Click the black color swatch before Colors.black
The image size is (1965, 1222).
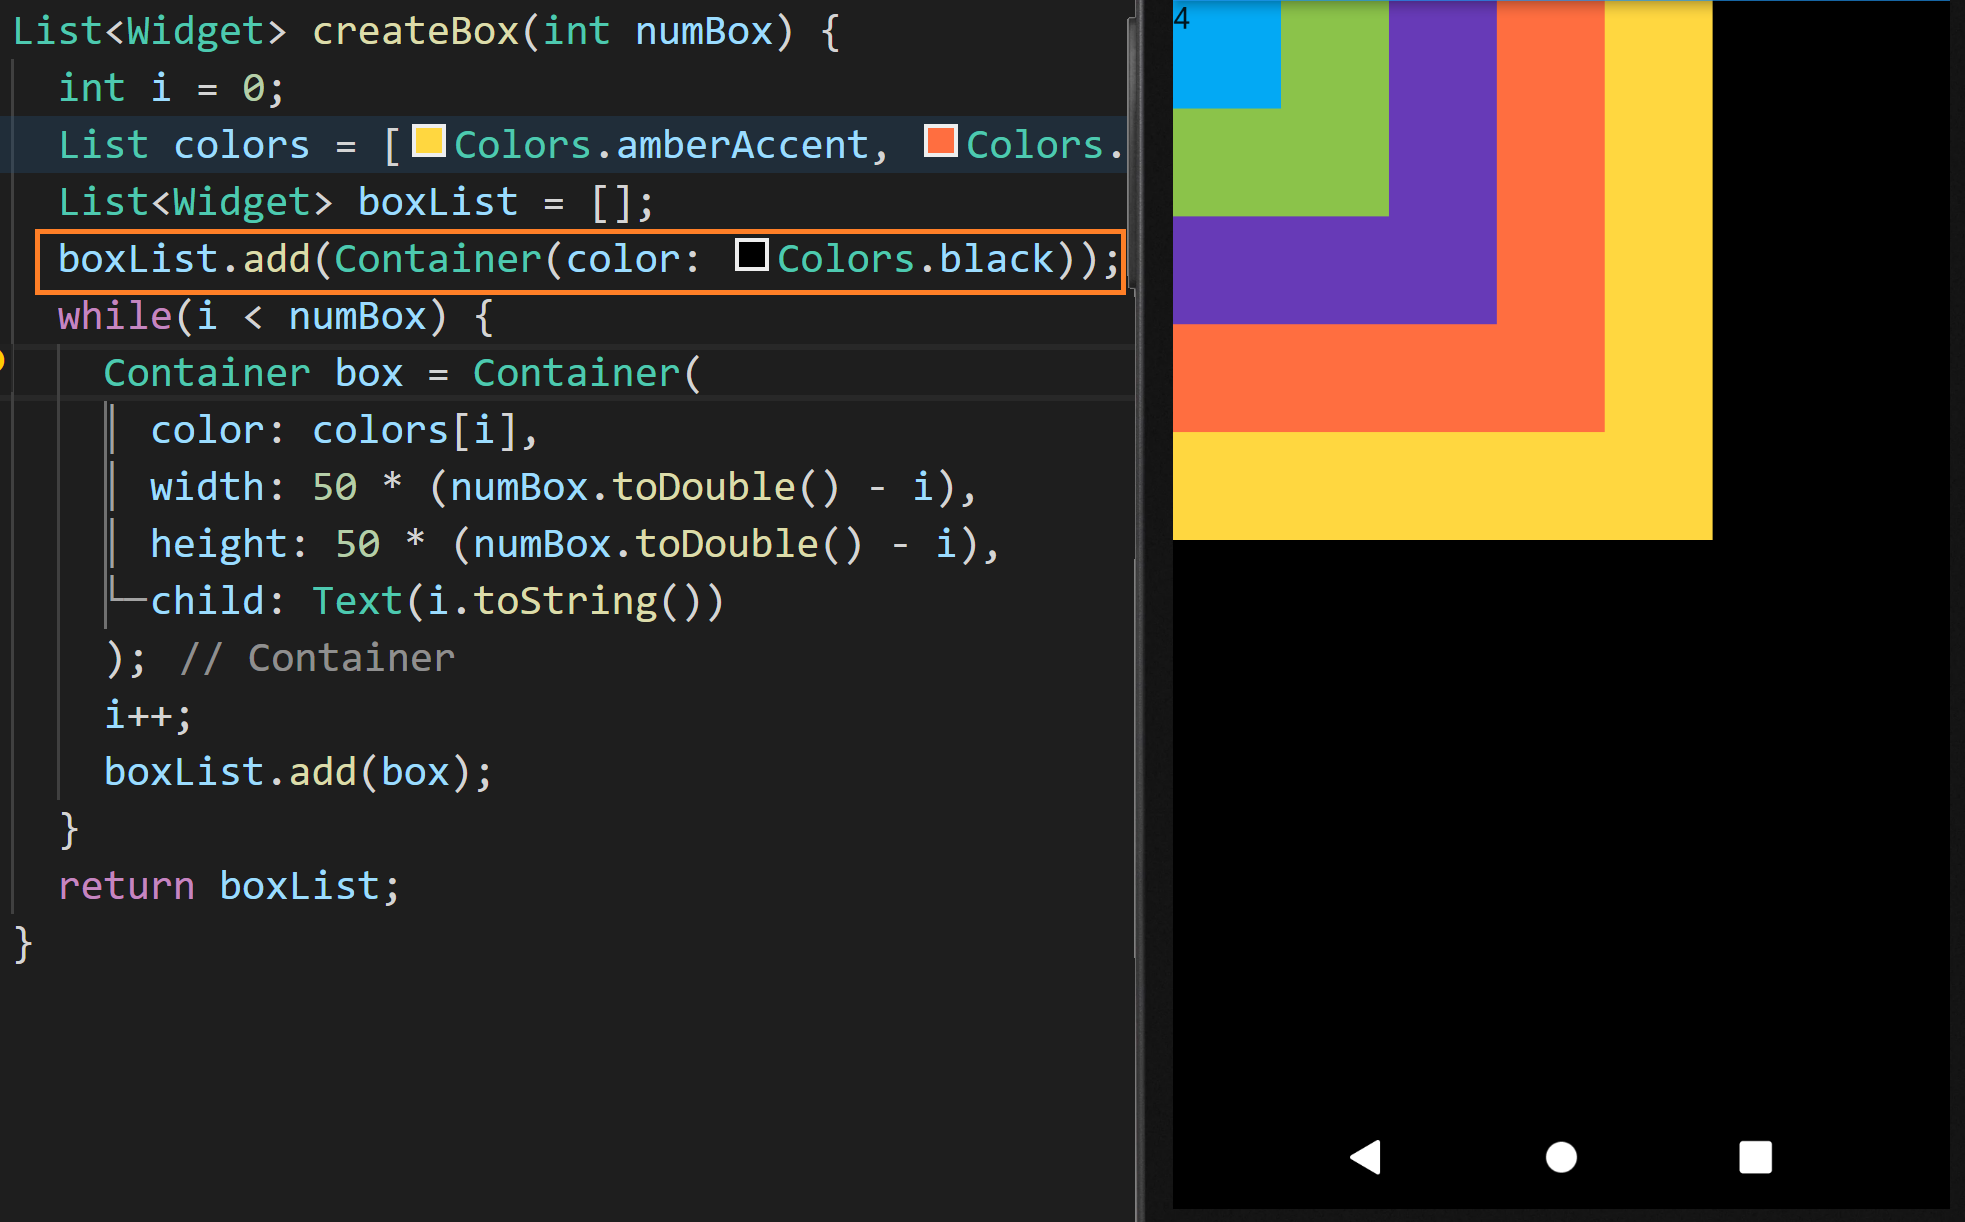coord(751,255)
